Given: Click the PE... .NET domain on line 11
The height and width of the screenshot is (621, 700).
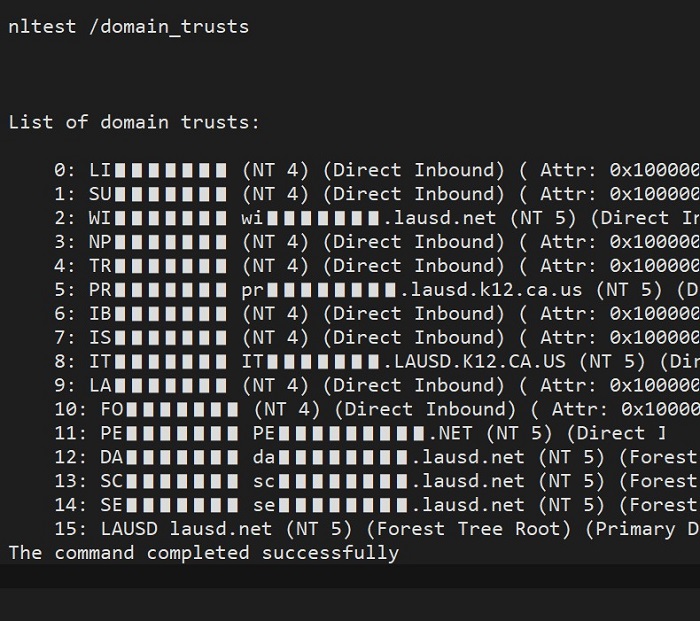Looking at the screenshot, I should (x=362, y=433).
